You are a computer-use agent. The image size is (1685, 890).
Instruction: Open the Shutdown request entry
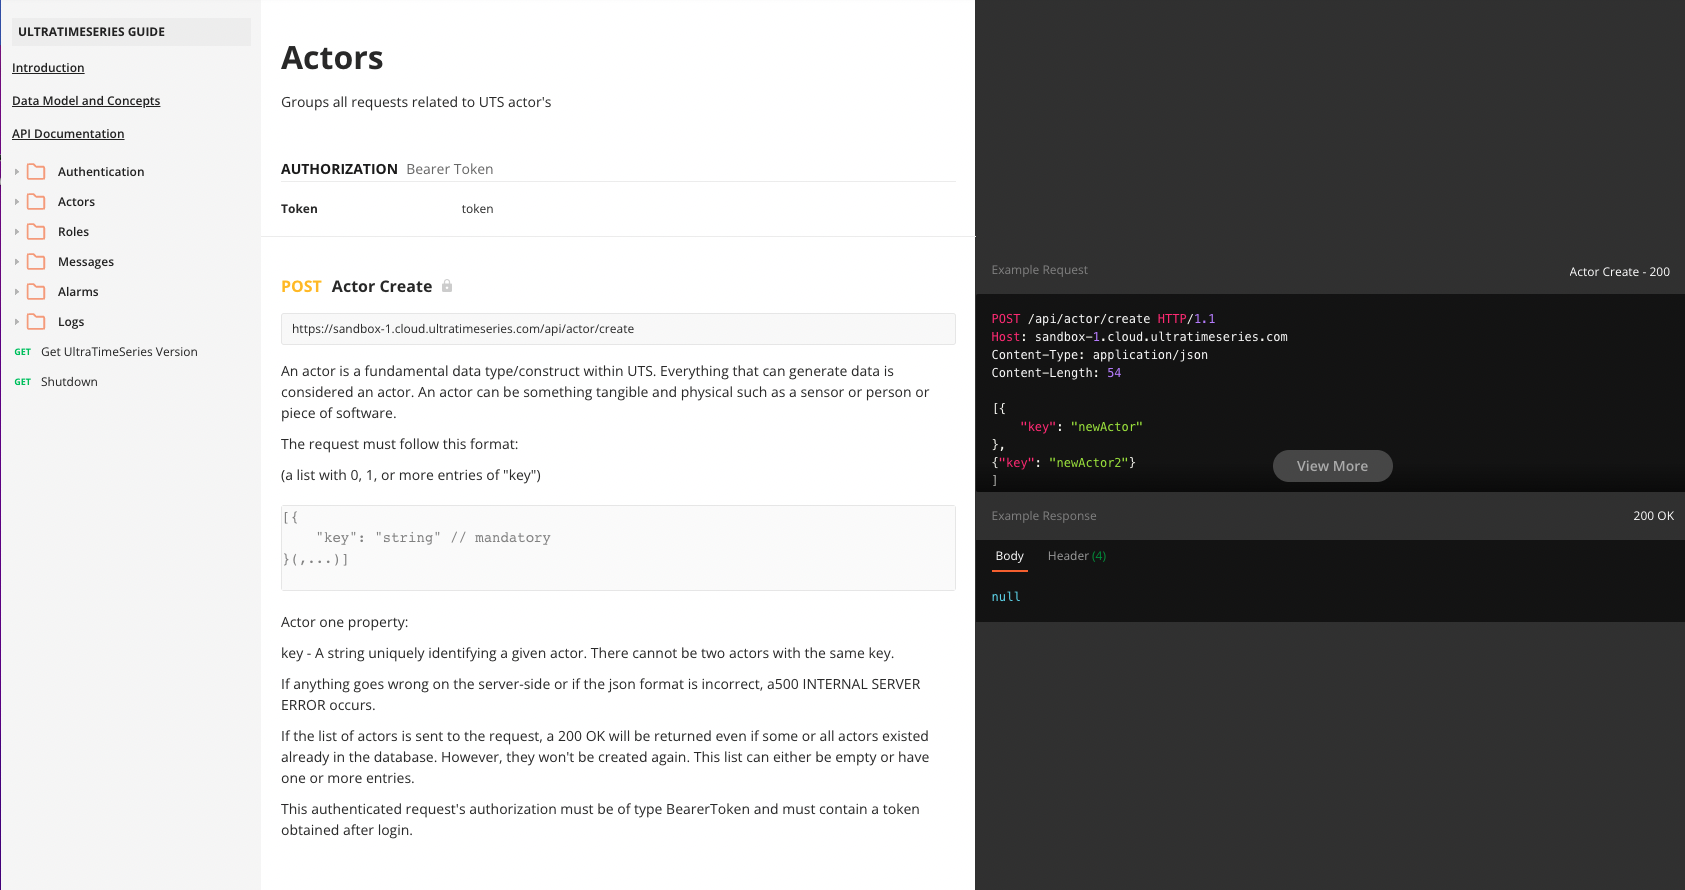[69, 382]
